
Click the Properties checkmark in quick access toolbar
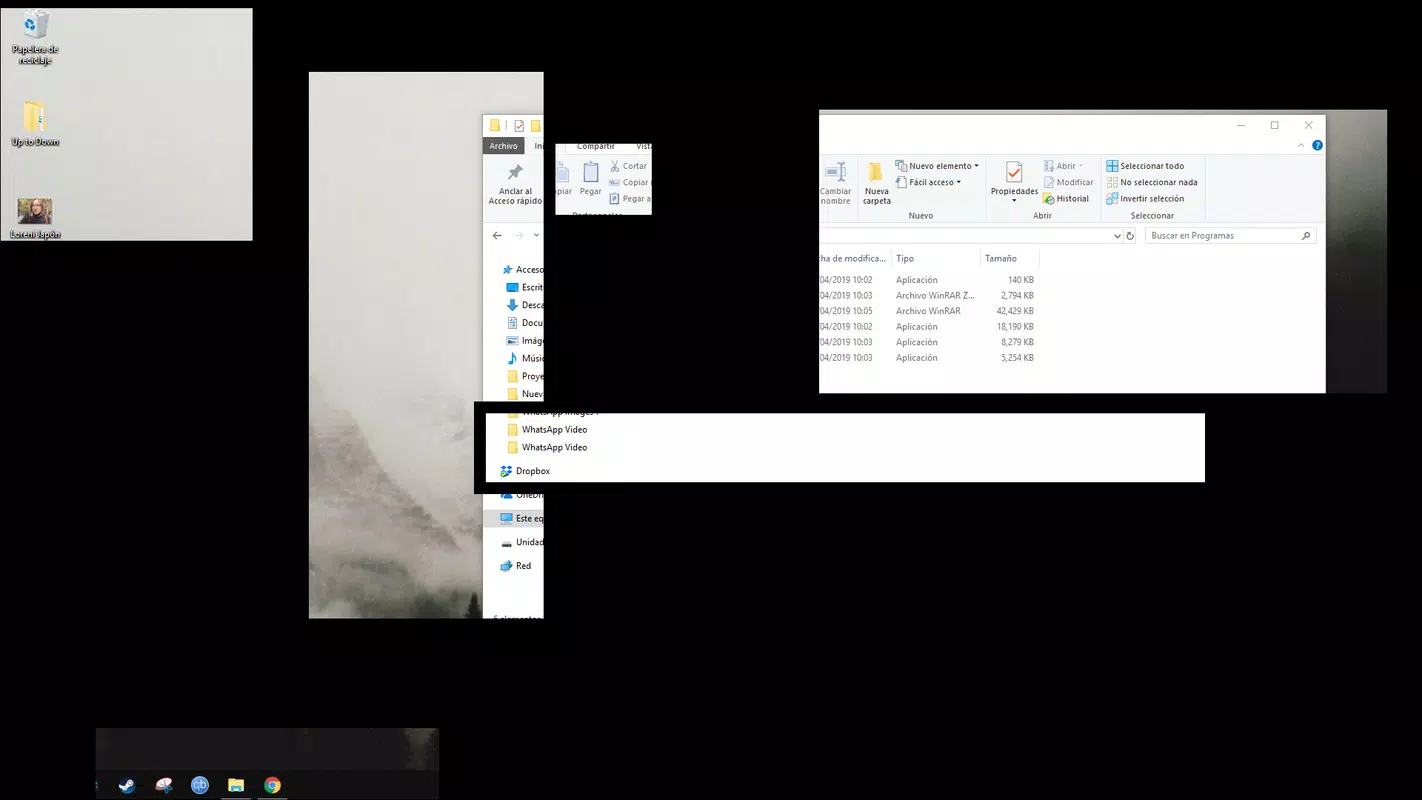519,126
